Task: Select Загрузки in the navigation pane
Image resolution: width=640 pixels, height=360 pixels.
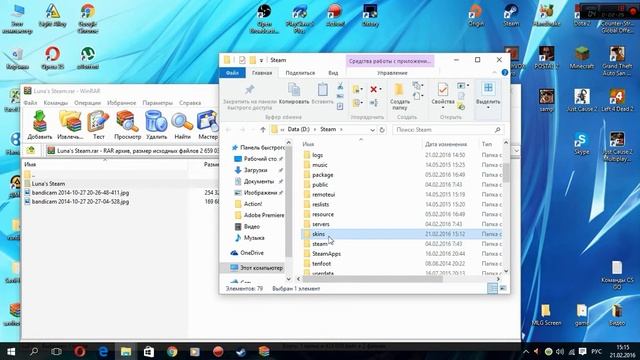Action: (256, 170)
